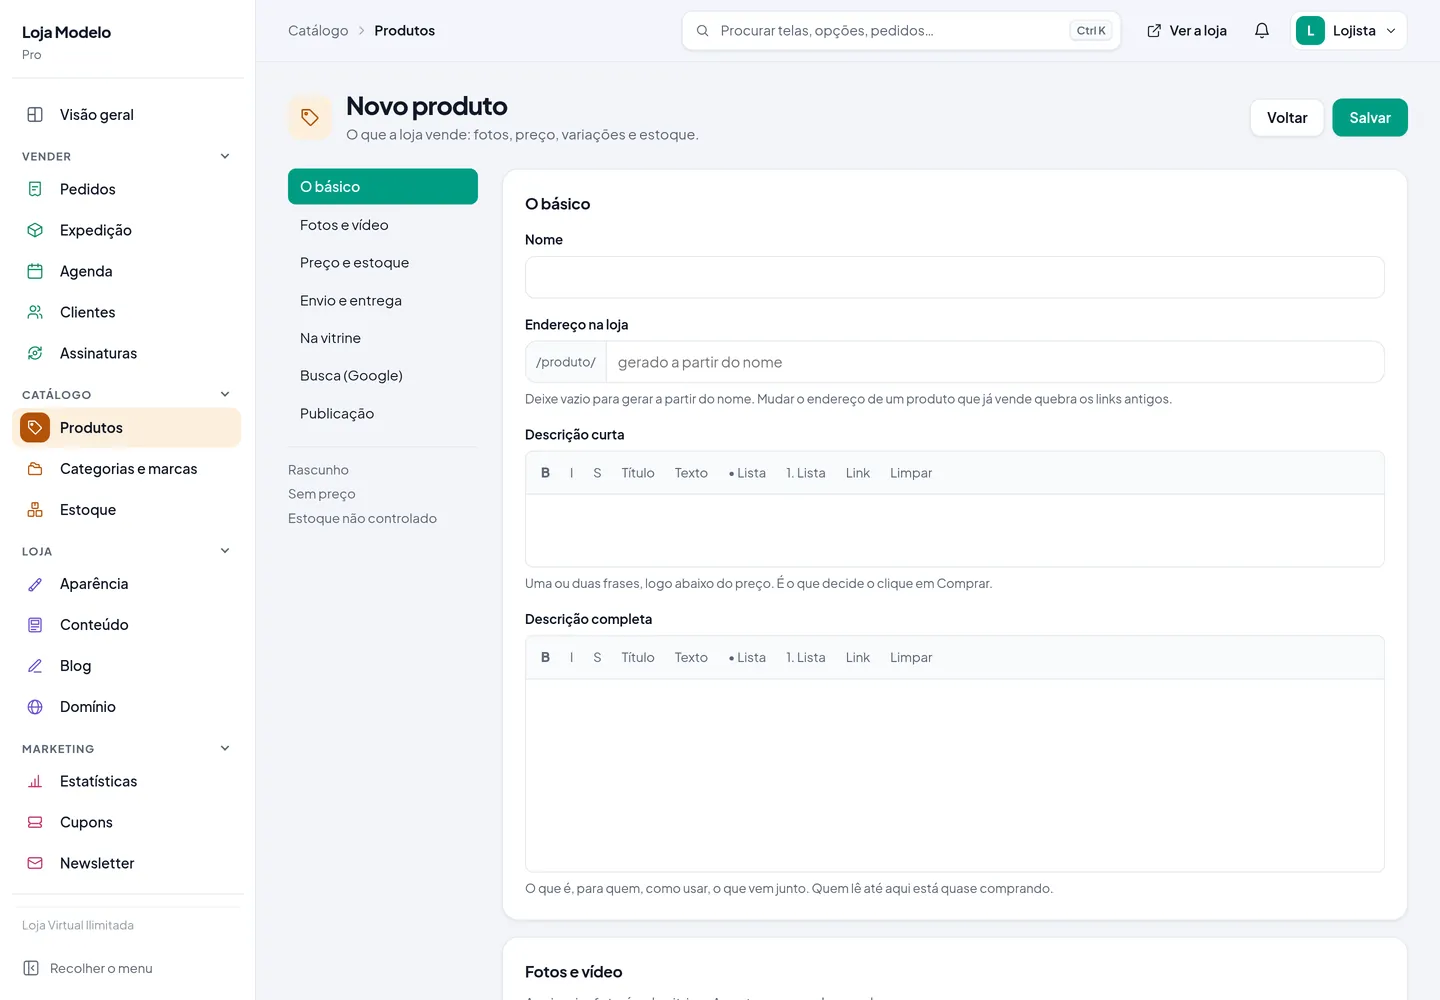
Task: Click the Ver a loja external link icon
Action: (1154, 31)
